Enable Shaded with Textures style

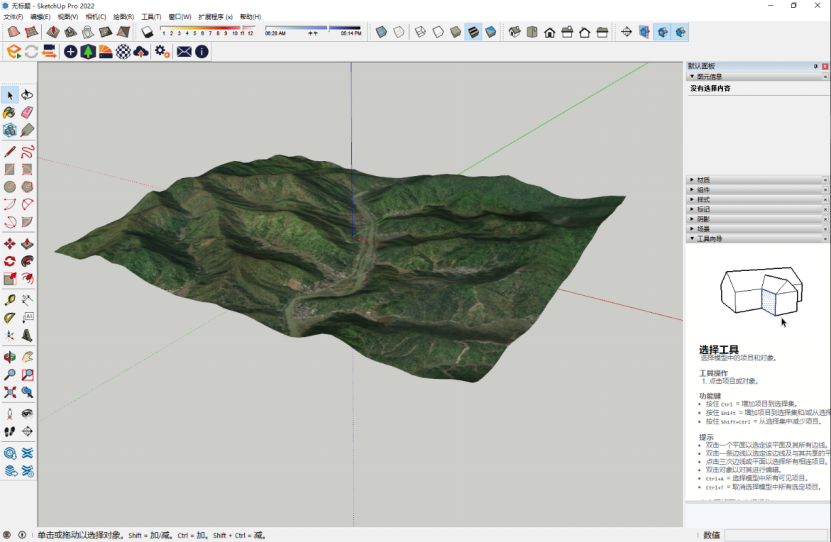(474, 32)
